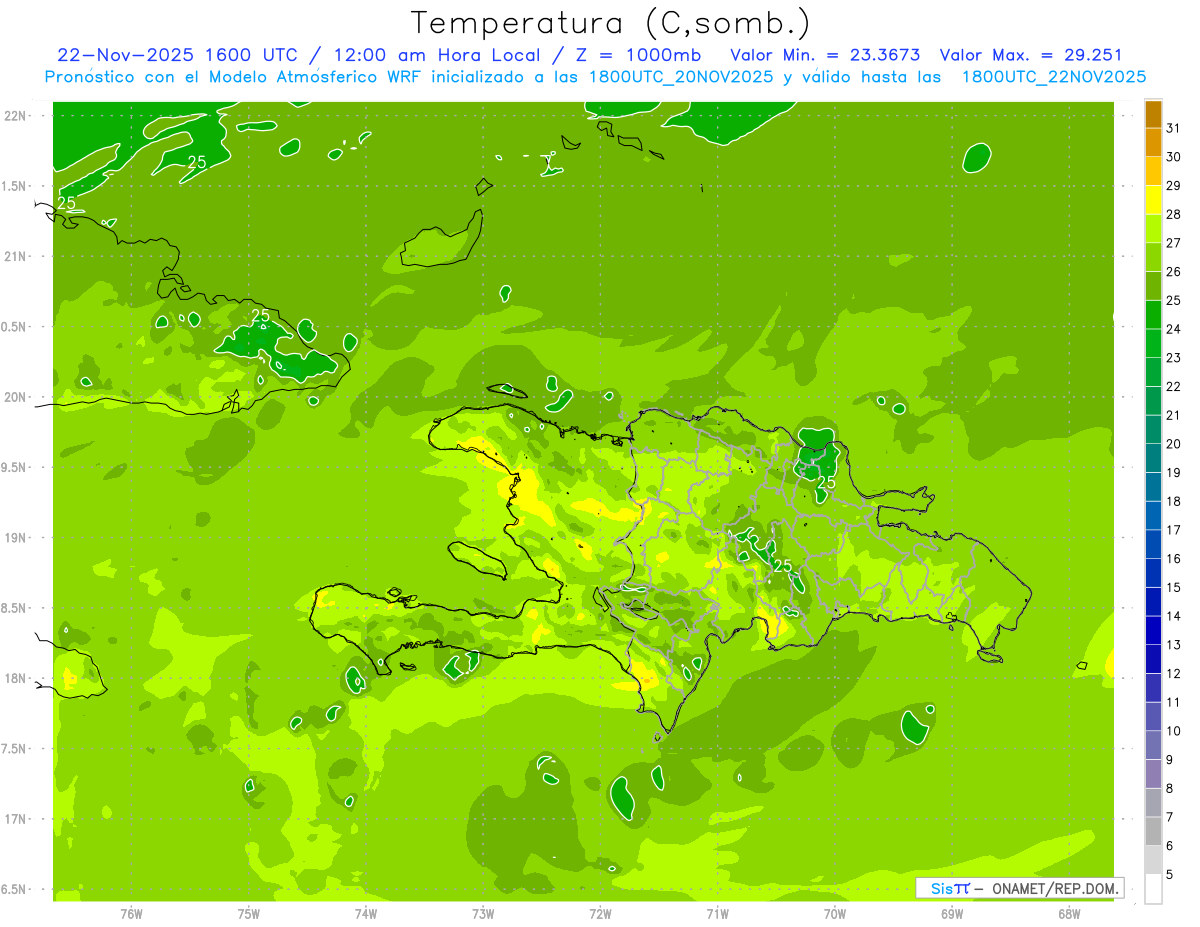
Task: Select the yellow swatch between 28 and 29
Action: click(1153, 200)
